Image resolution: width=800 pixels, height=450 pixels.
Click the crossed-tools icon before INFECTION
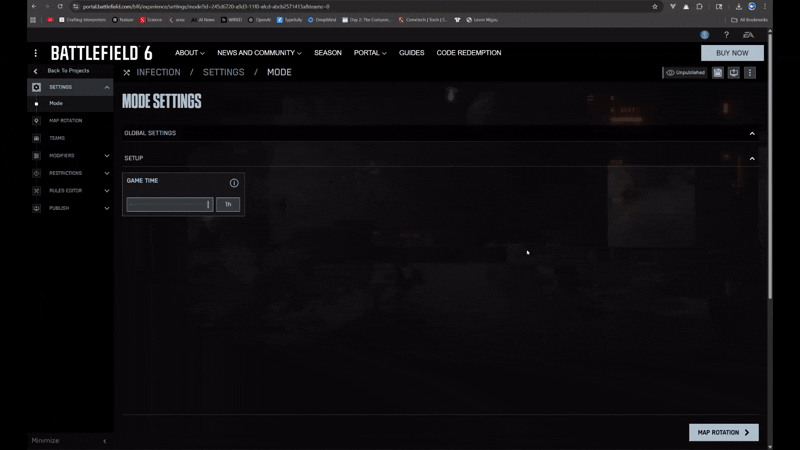[127, 72]
